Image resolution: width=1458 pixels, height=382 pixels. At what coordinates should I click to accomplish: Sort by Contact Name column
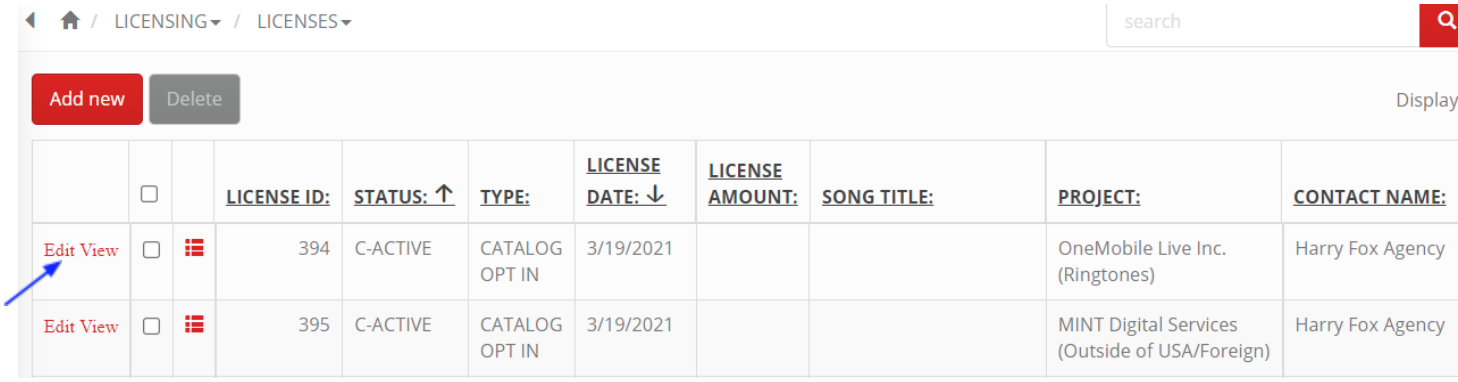pyautogui.click(x=1369, y=197)
